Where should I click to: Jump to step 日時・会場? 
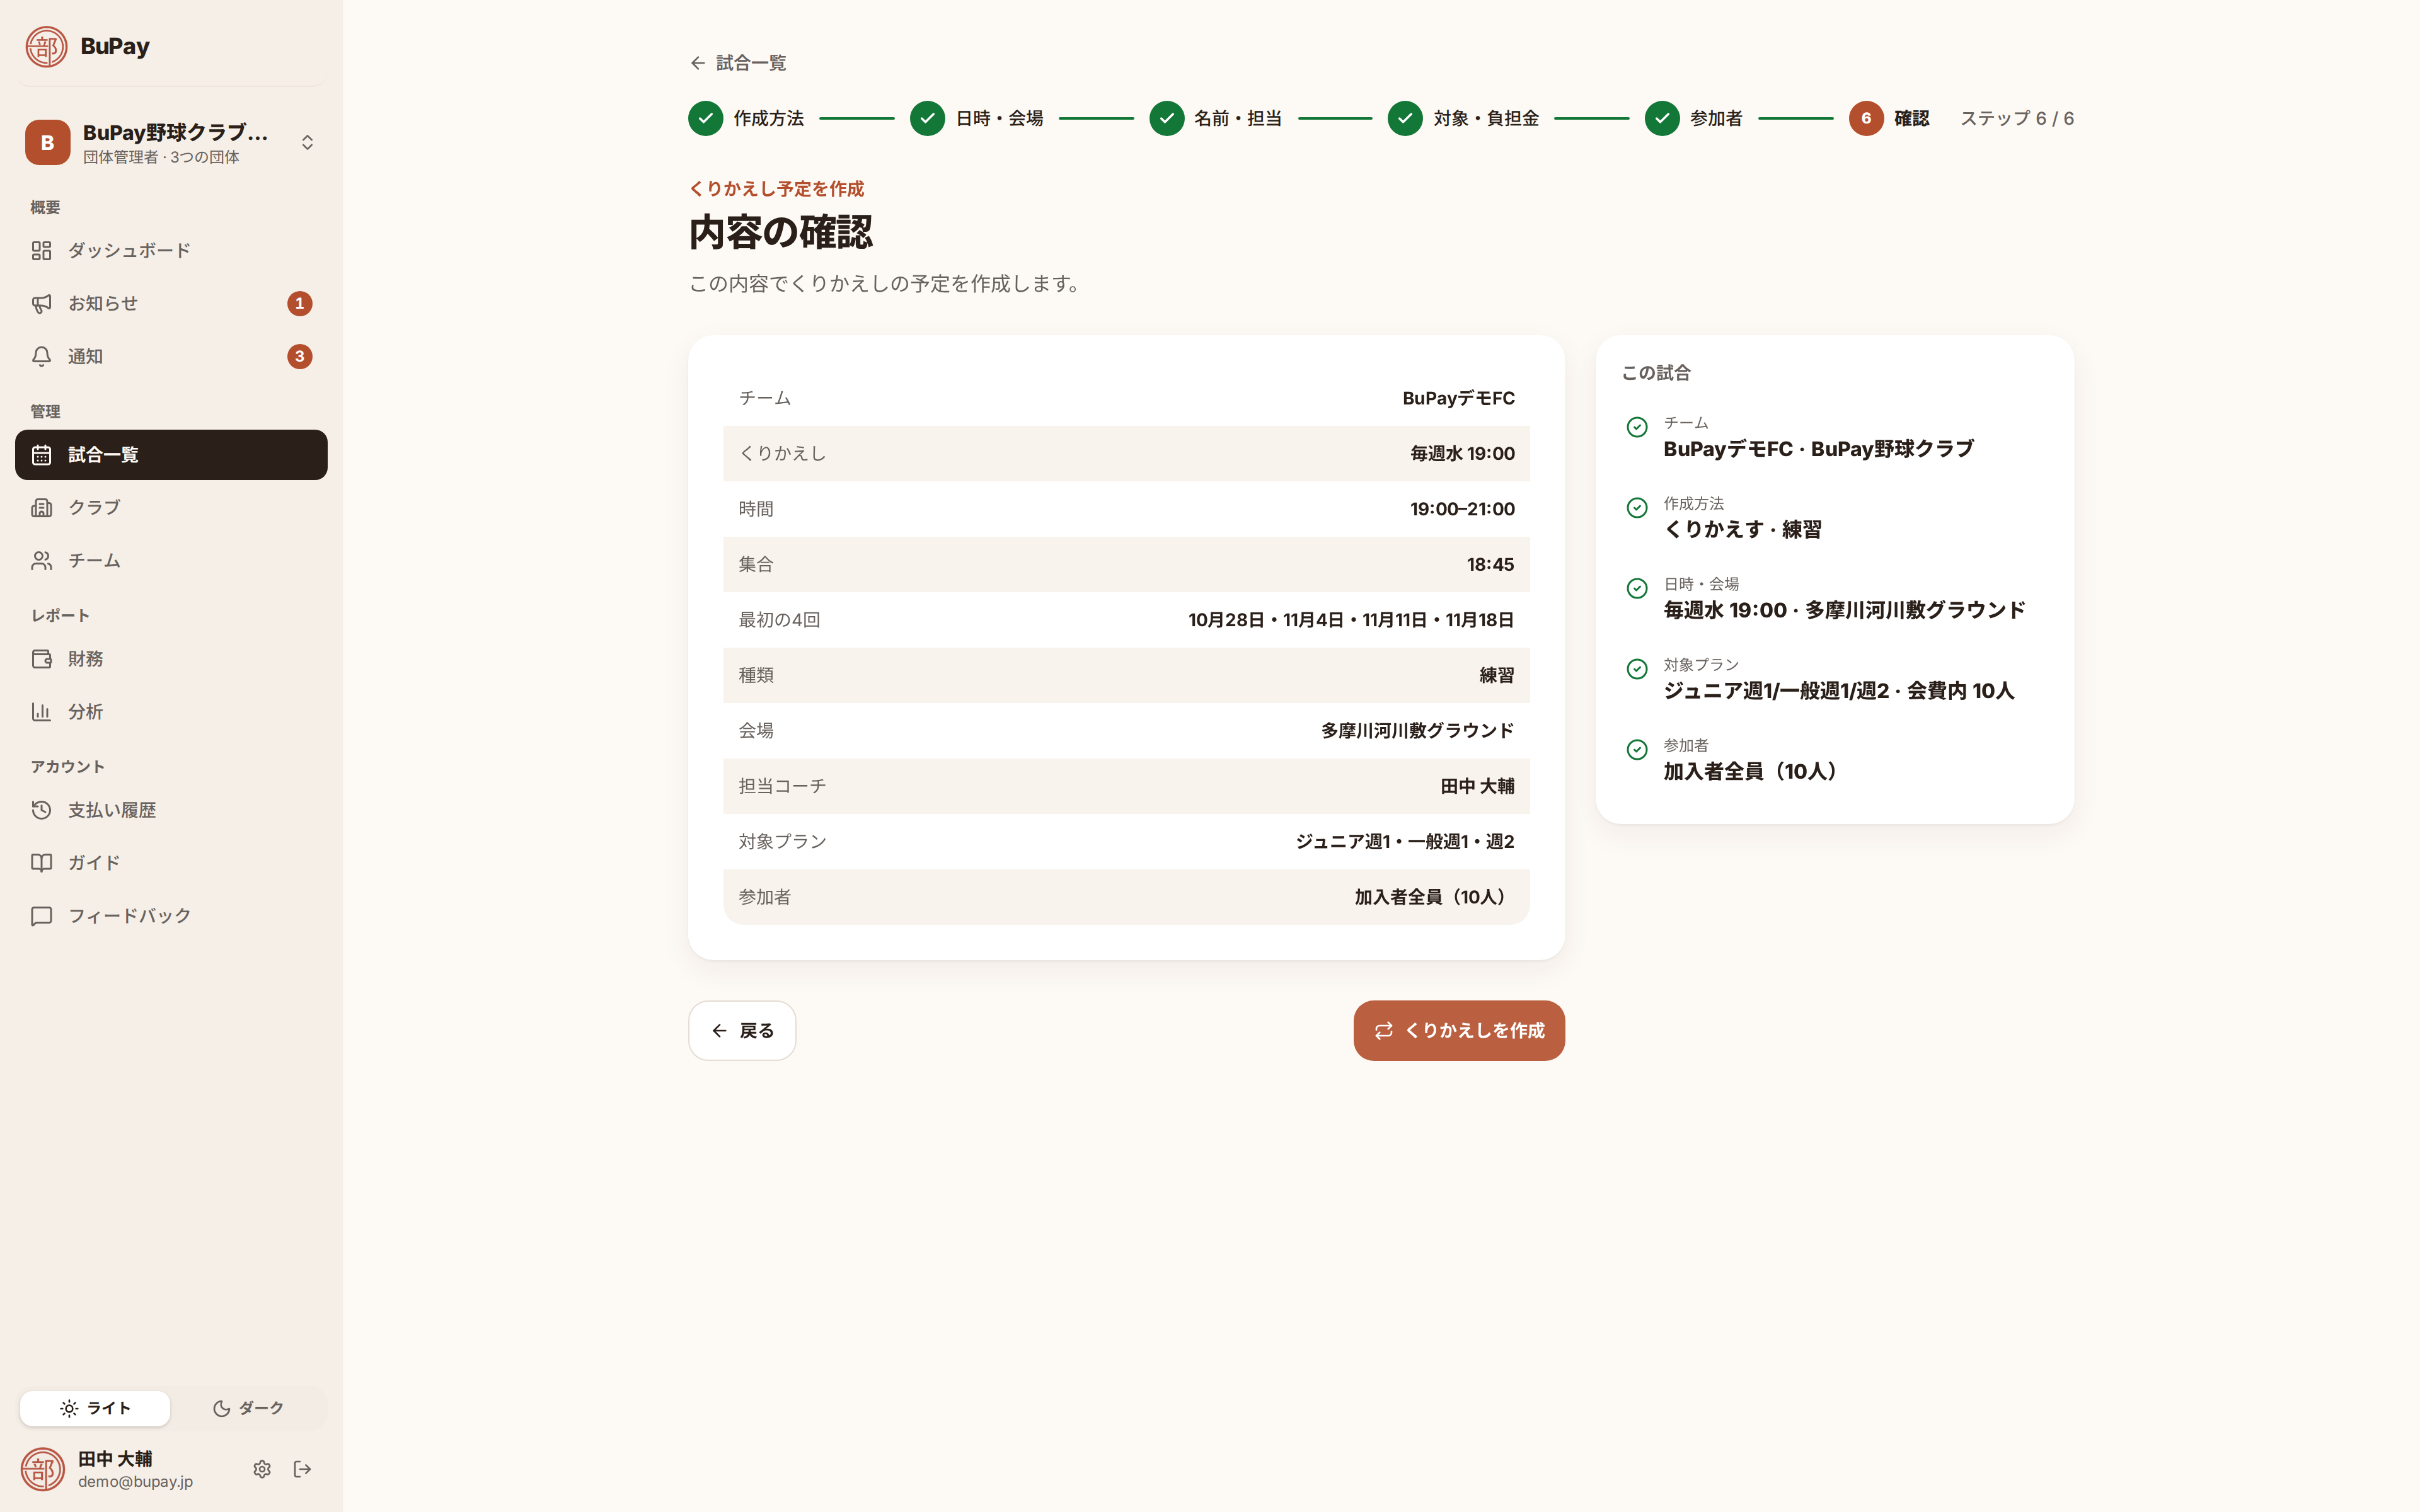tap(977, 118)
